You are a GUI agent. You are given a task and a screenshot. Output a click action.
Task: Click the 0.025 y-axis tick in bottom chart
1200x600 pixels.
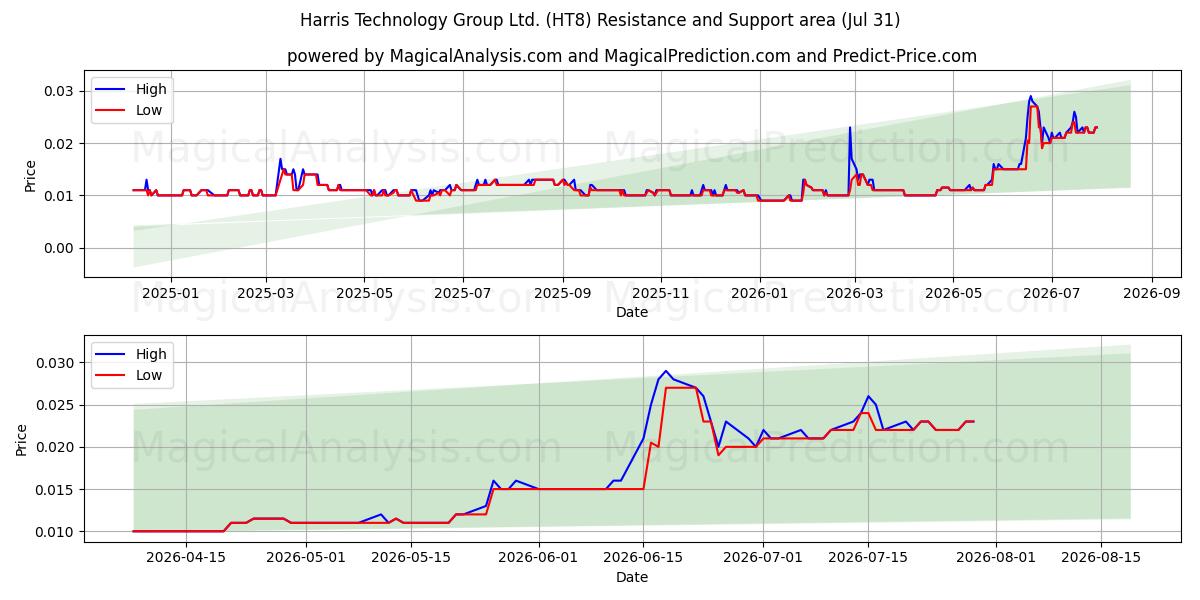[56, 405]
